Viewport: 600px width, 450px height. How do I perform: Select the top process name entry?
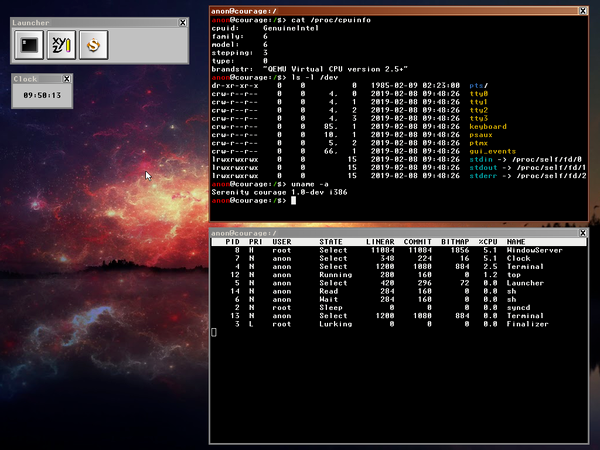(x=514, y=275)
